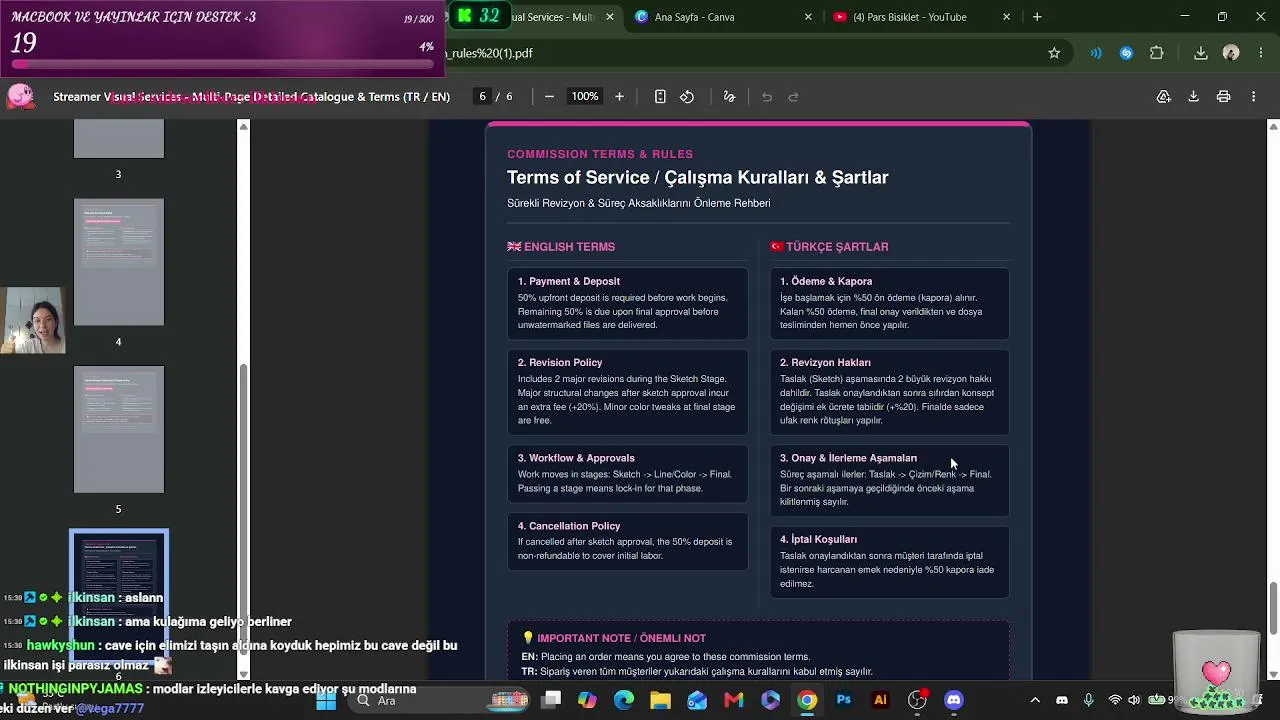1280x720 pixels.
Task: Click the blue sound-wave extension icon
Action: click(1096, 53)
